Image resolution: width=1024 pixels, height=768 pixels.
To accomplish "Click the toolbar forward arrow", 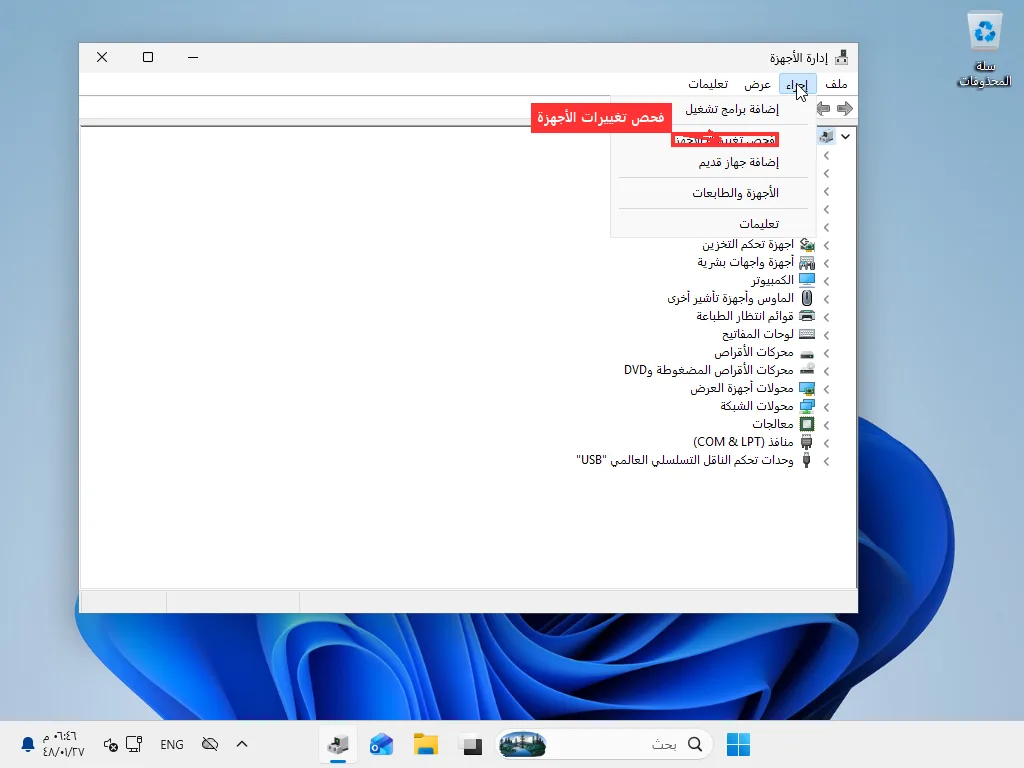I will click(x=845, y=108).
